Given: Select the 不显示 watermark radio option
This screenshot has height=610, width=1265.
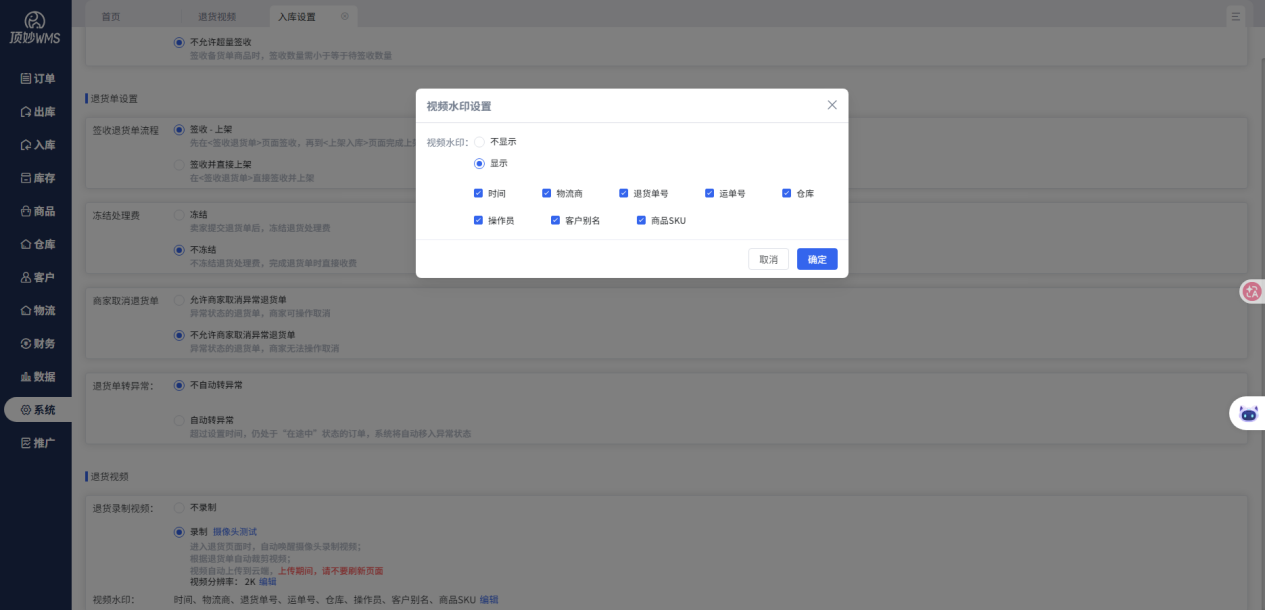Looking at the screenshot, I should 479,142.
